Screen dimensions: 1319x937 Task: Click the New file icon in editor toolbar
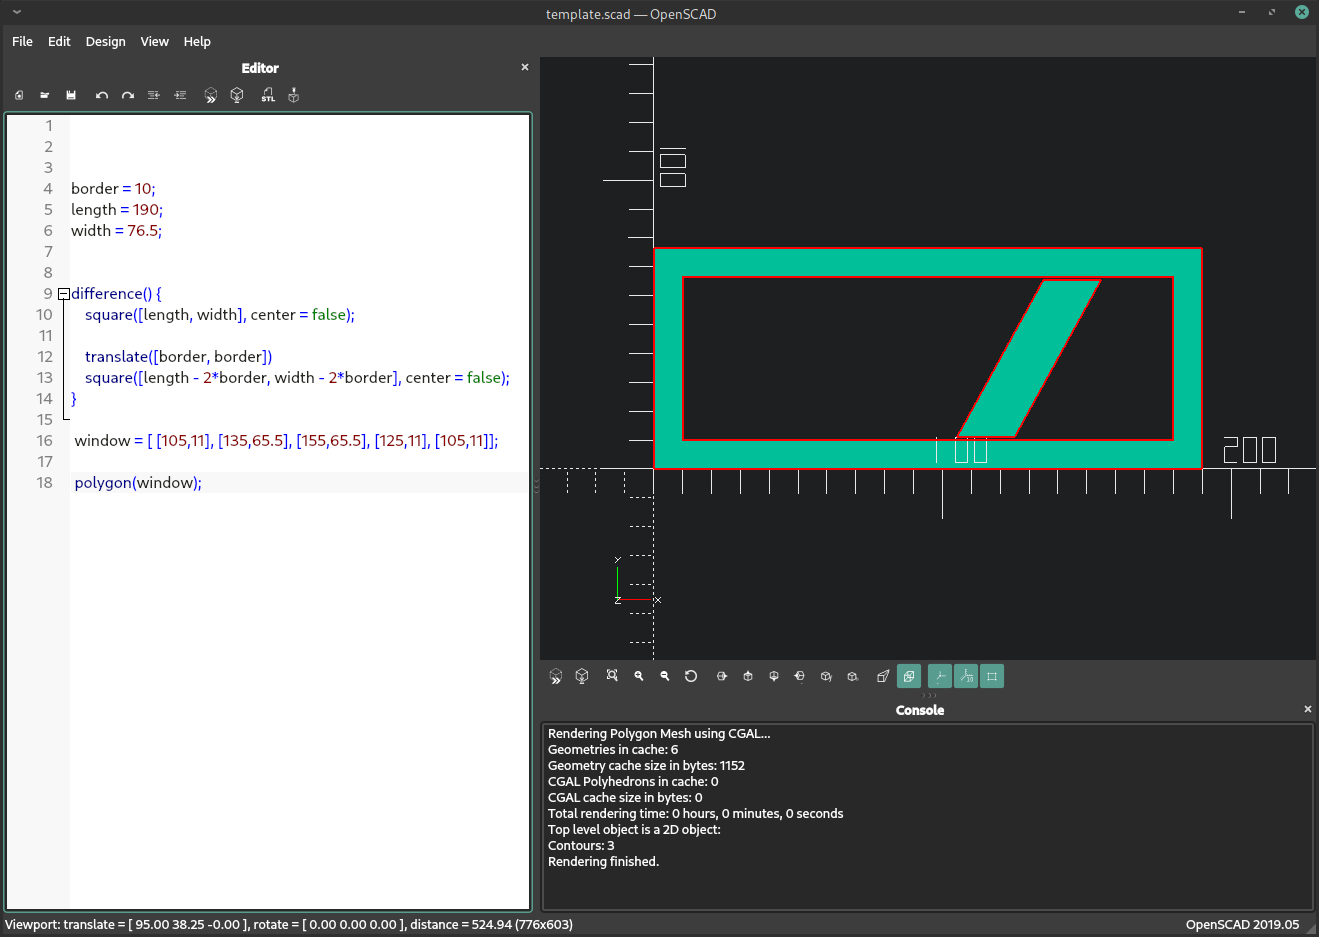tap(19, 95)
